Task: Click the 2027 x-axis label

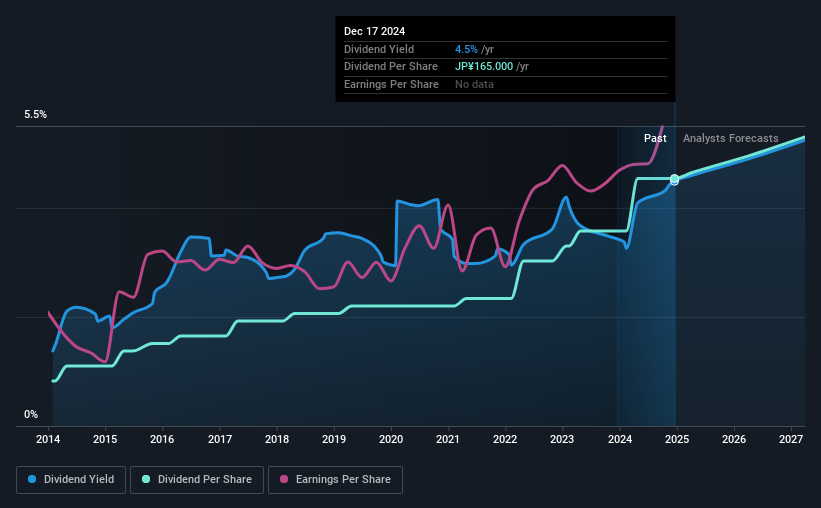Action: [x=791, y=439]
